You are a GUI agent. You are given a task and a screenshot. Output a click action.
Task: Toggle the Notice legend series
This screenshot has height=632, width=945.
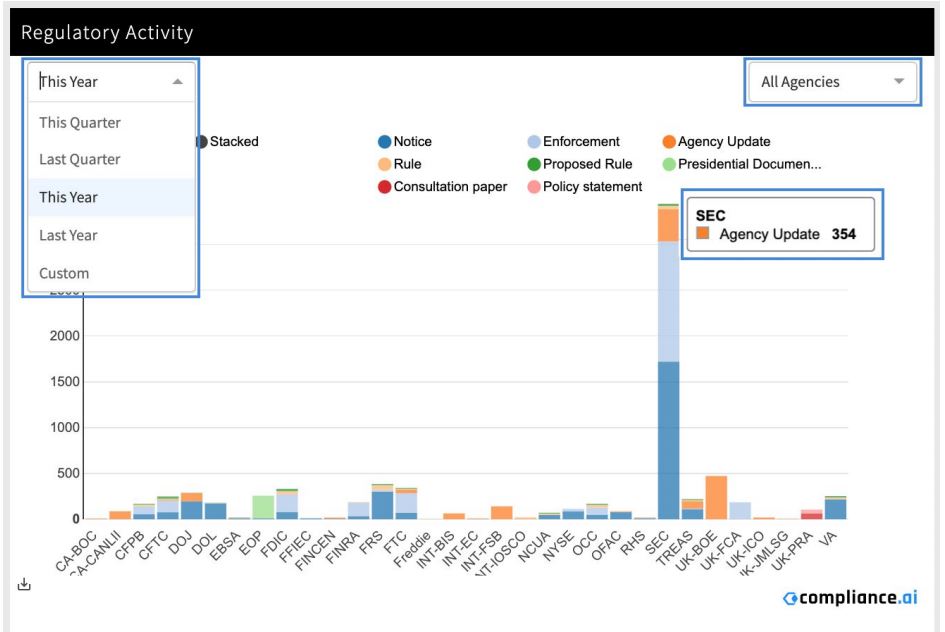pos(405,142)
